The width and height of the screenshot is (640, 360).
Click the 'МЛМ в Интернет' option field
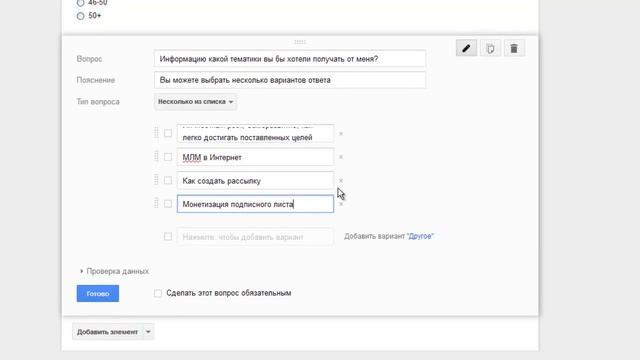tap(255, 157)
